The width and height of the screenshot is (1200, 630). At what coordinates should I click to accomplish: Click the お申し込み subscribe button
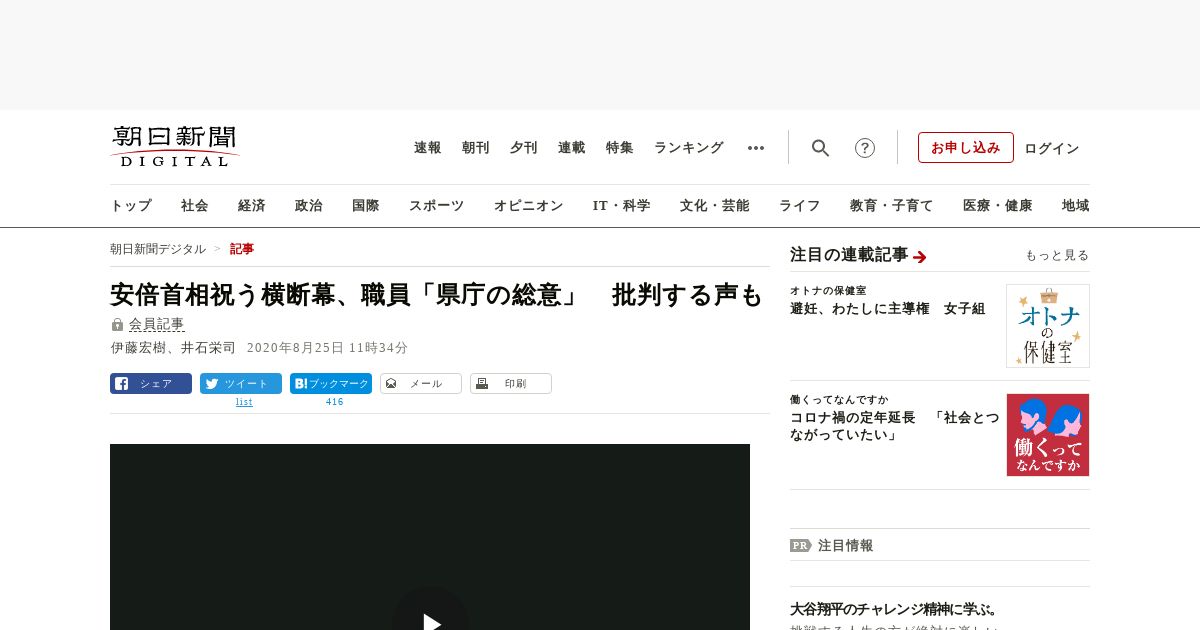point(966,147)
